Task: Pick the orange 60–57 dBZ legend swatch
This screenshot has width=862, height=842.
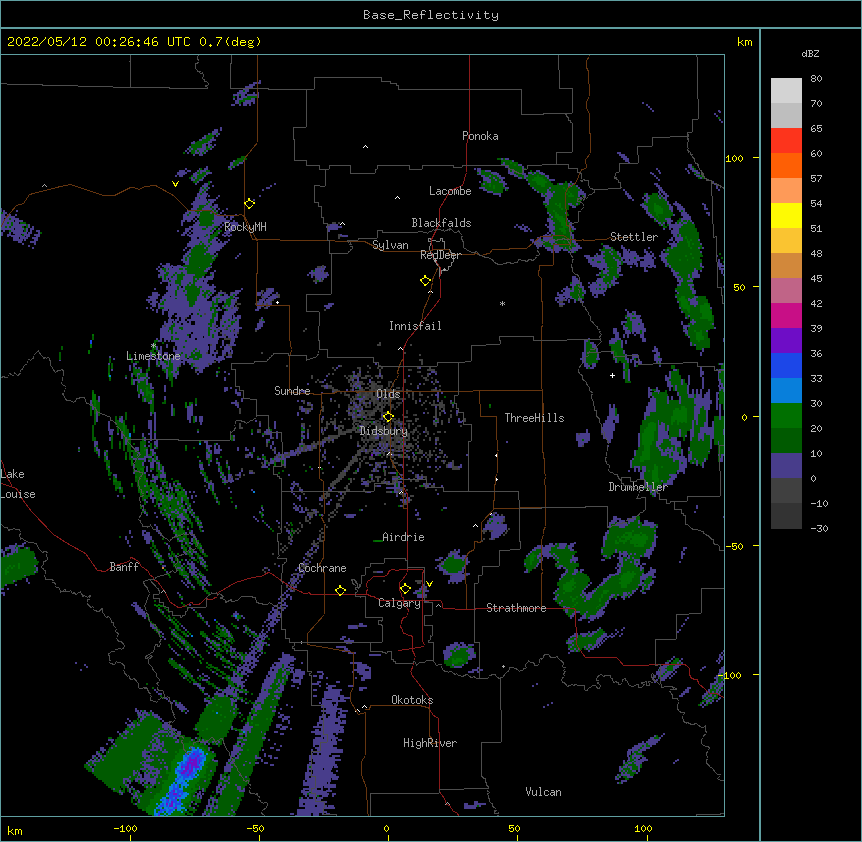Action: [786, 165]
